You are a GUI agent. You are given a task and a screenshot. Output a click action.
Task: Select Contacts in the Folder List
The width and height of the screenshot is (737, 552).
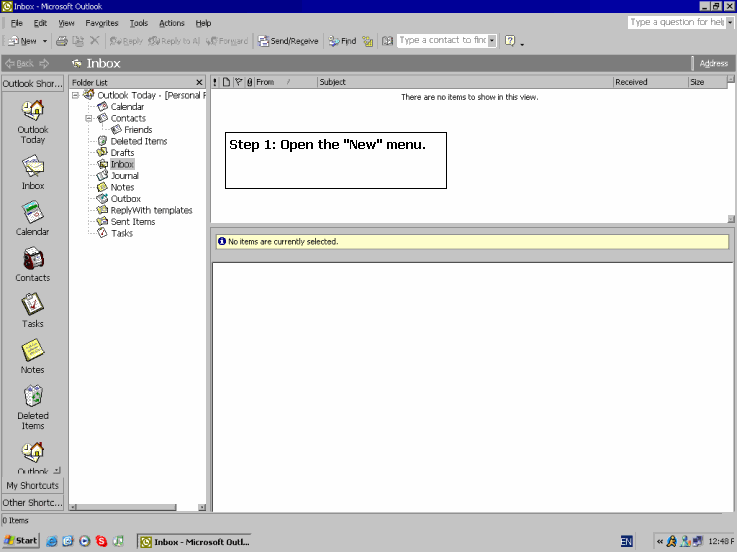pyautogui.click(x=128, y=118)
